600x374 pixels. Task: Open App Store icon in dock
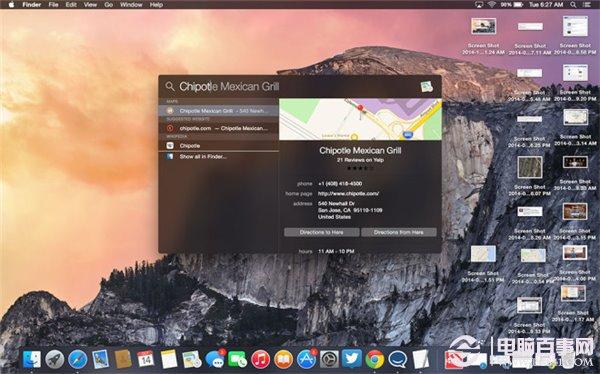click(307, 359)
